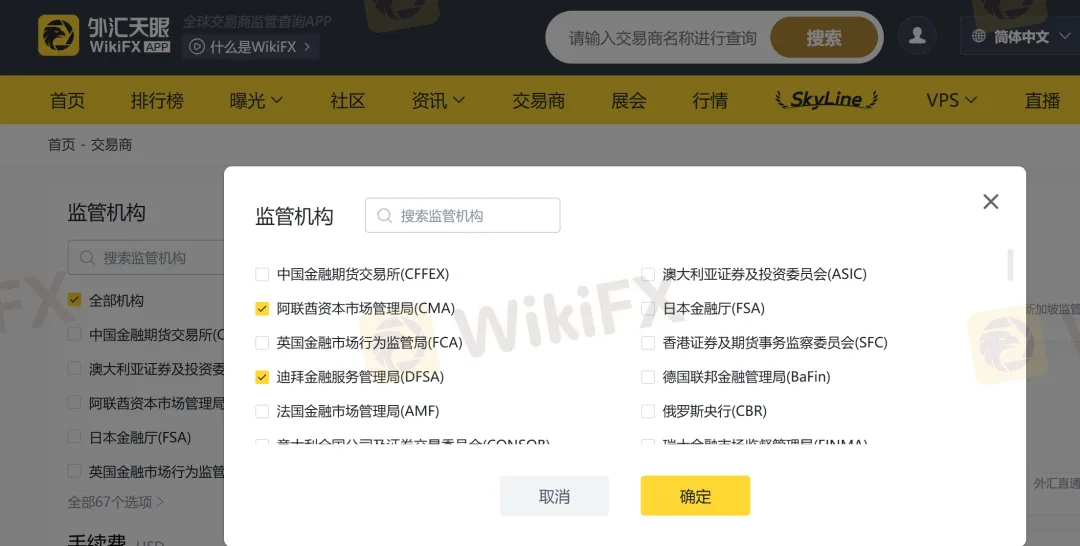The image size is (1080, 546).
Task: Open the SkyLine laurel logo link
Action: [826, 101]
